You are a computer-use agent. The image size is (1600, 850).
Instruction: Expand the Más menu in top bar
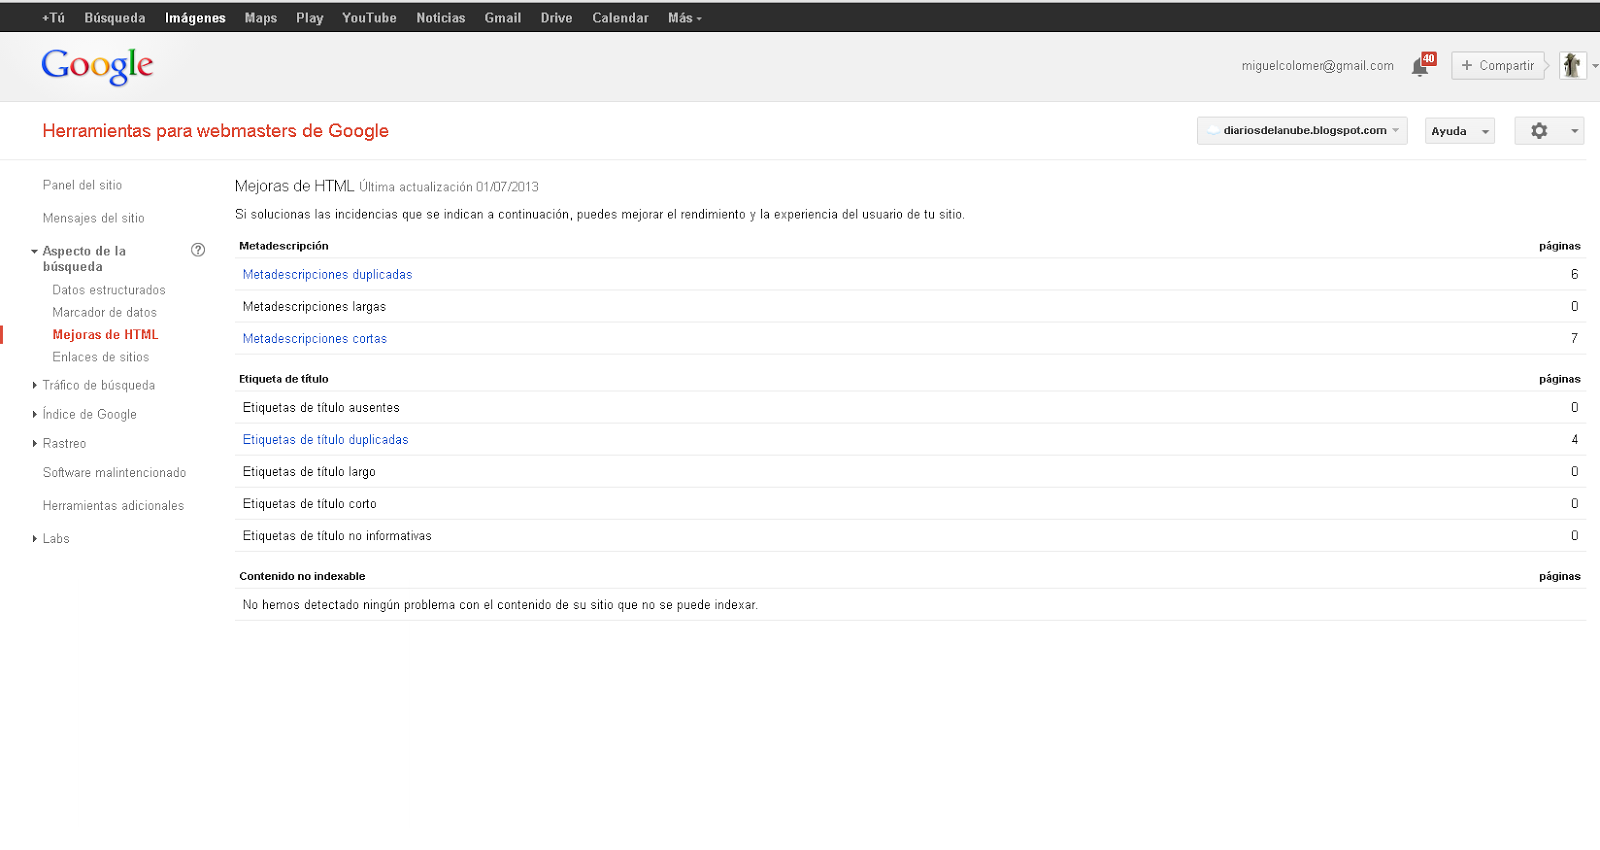point(685,18)
